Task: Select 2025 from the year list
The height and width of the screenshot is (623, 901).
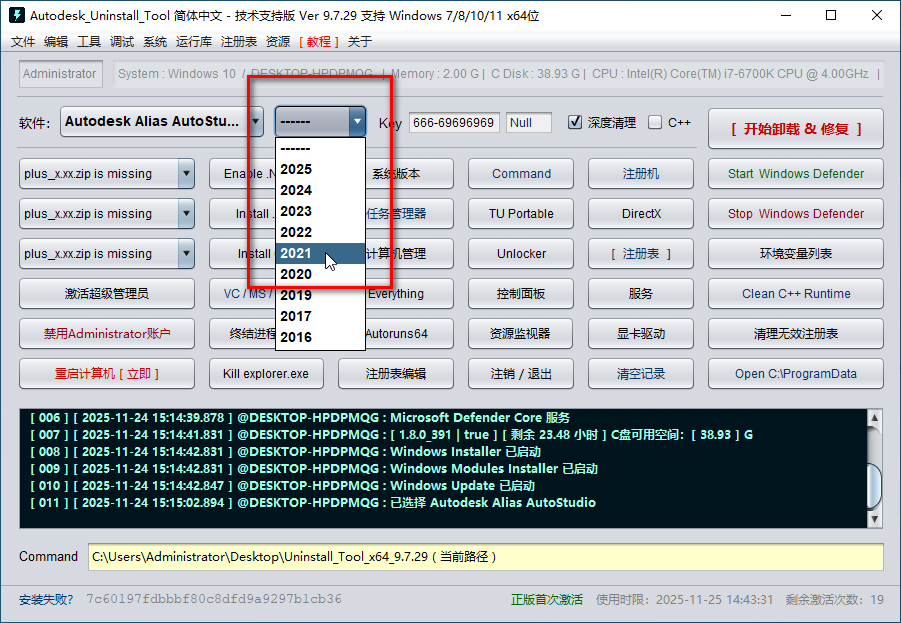Action: click(320, 169)
